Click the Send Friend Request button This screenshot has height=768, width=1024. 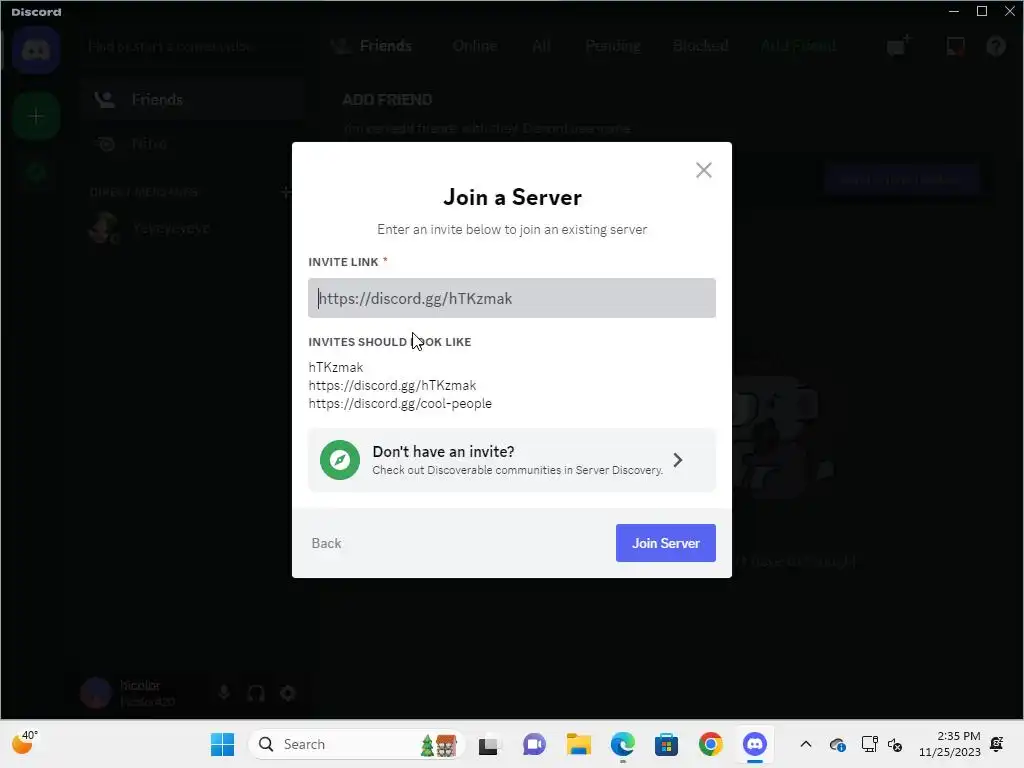(901, 179)
